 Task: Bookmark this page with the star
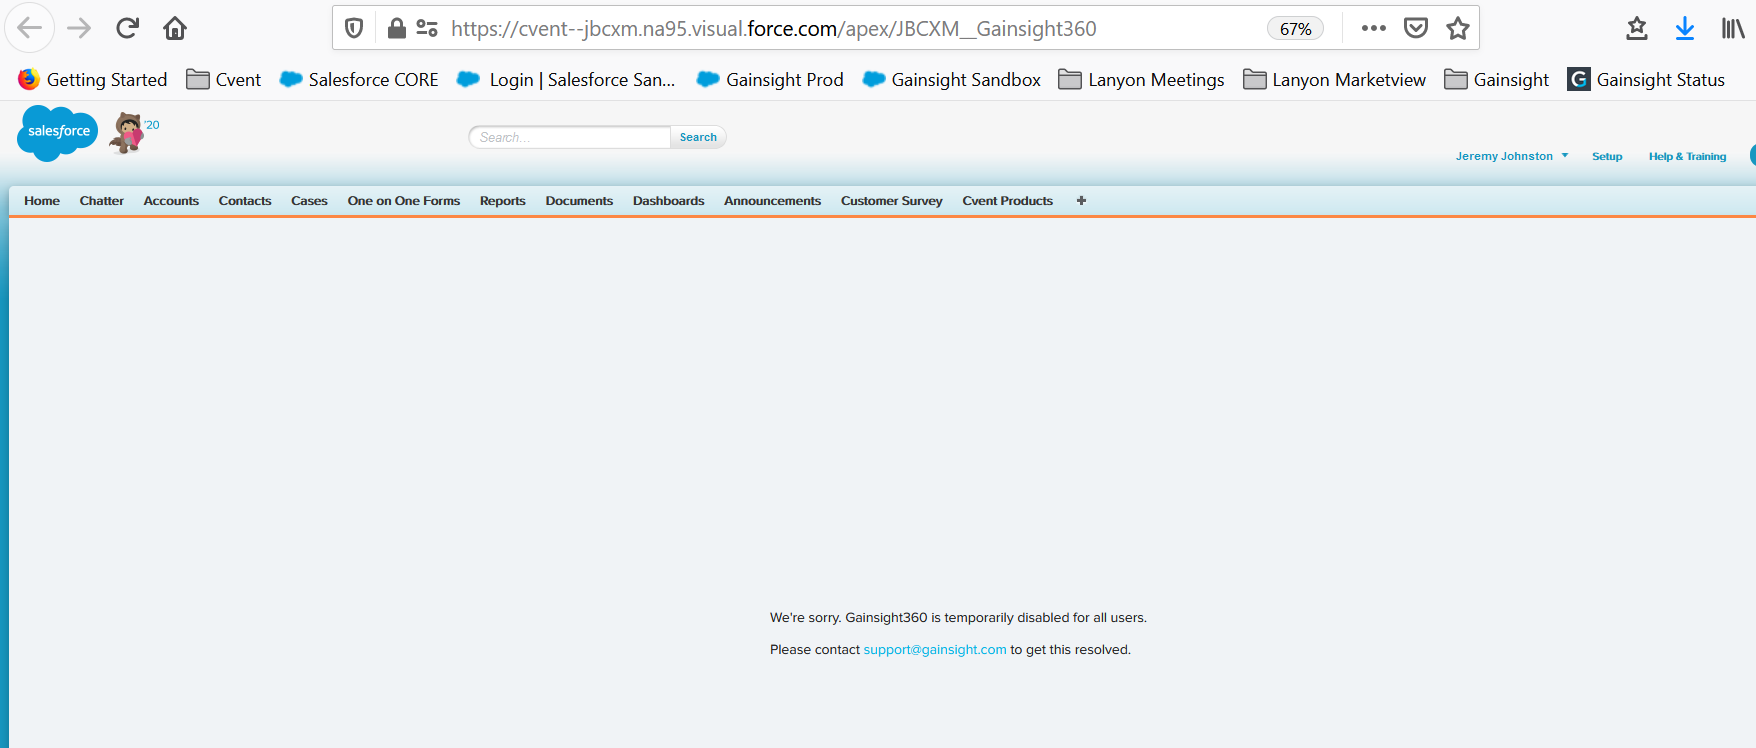[x=1458, y=28]
